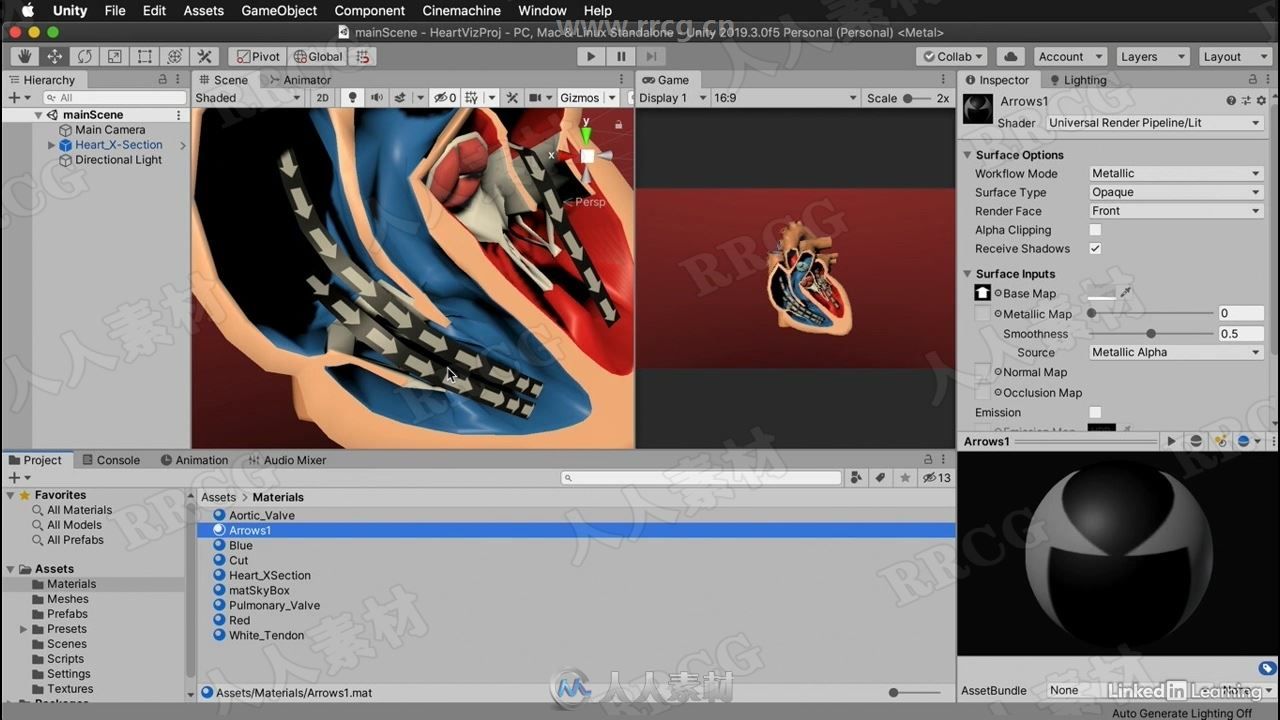
Task: Open saved searches star in Project panel
Action: (905, 478)
